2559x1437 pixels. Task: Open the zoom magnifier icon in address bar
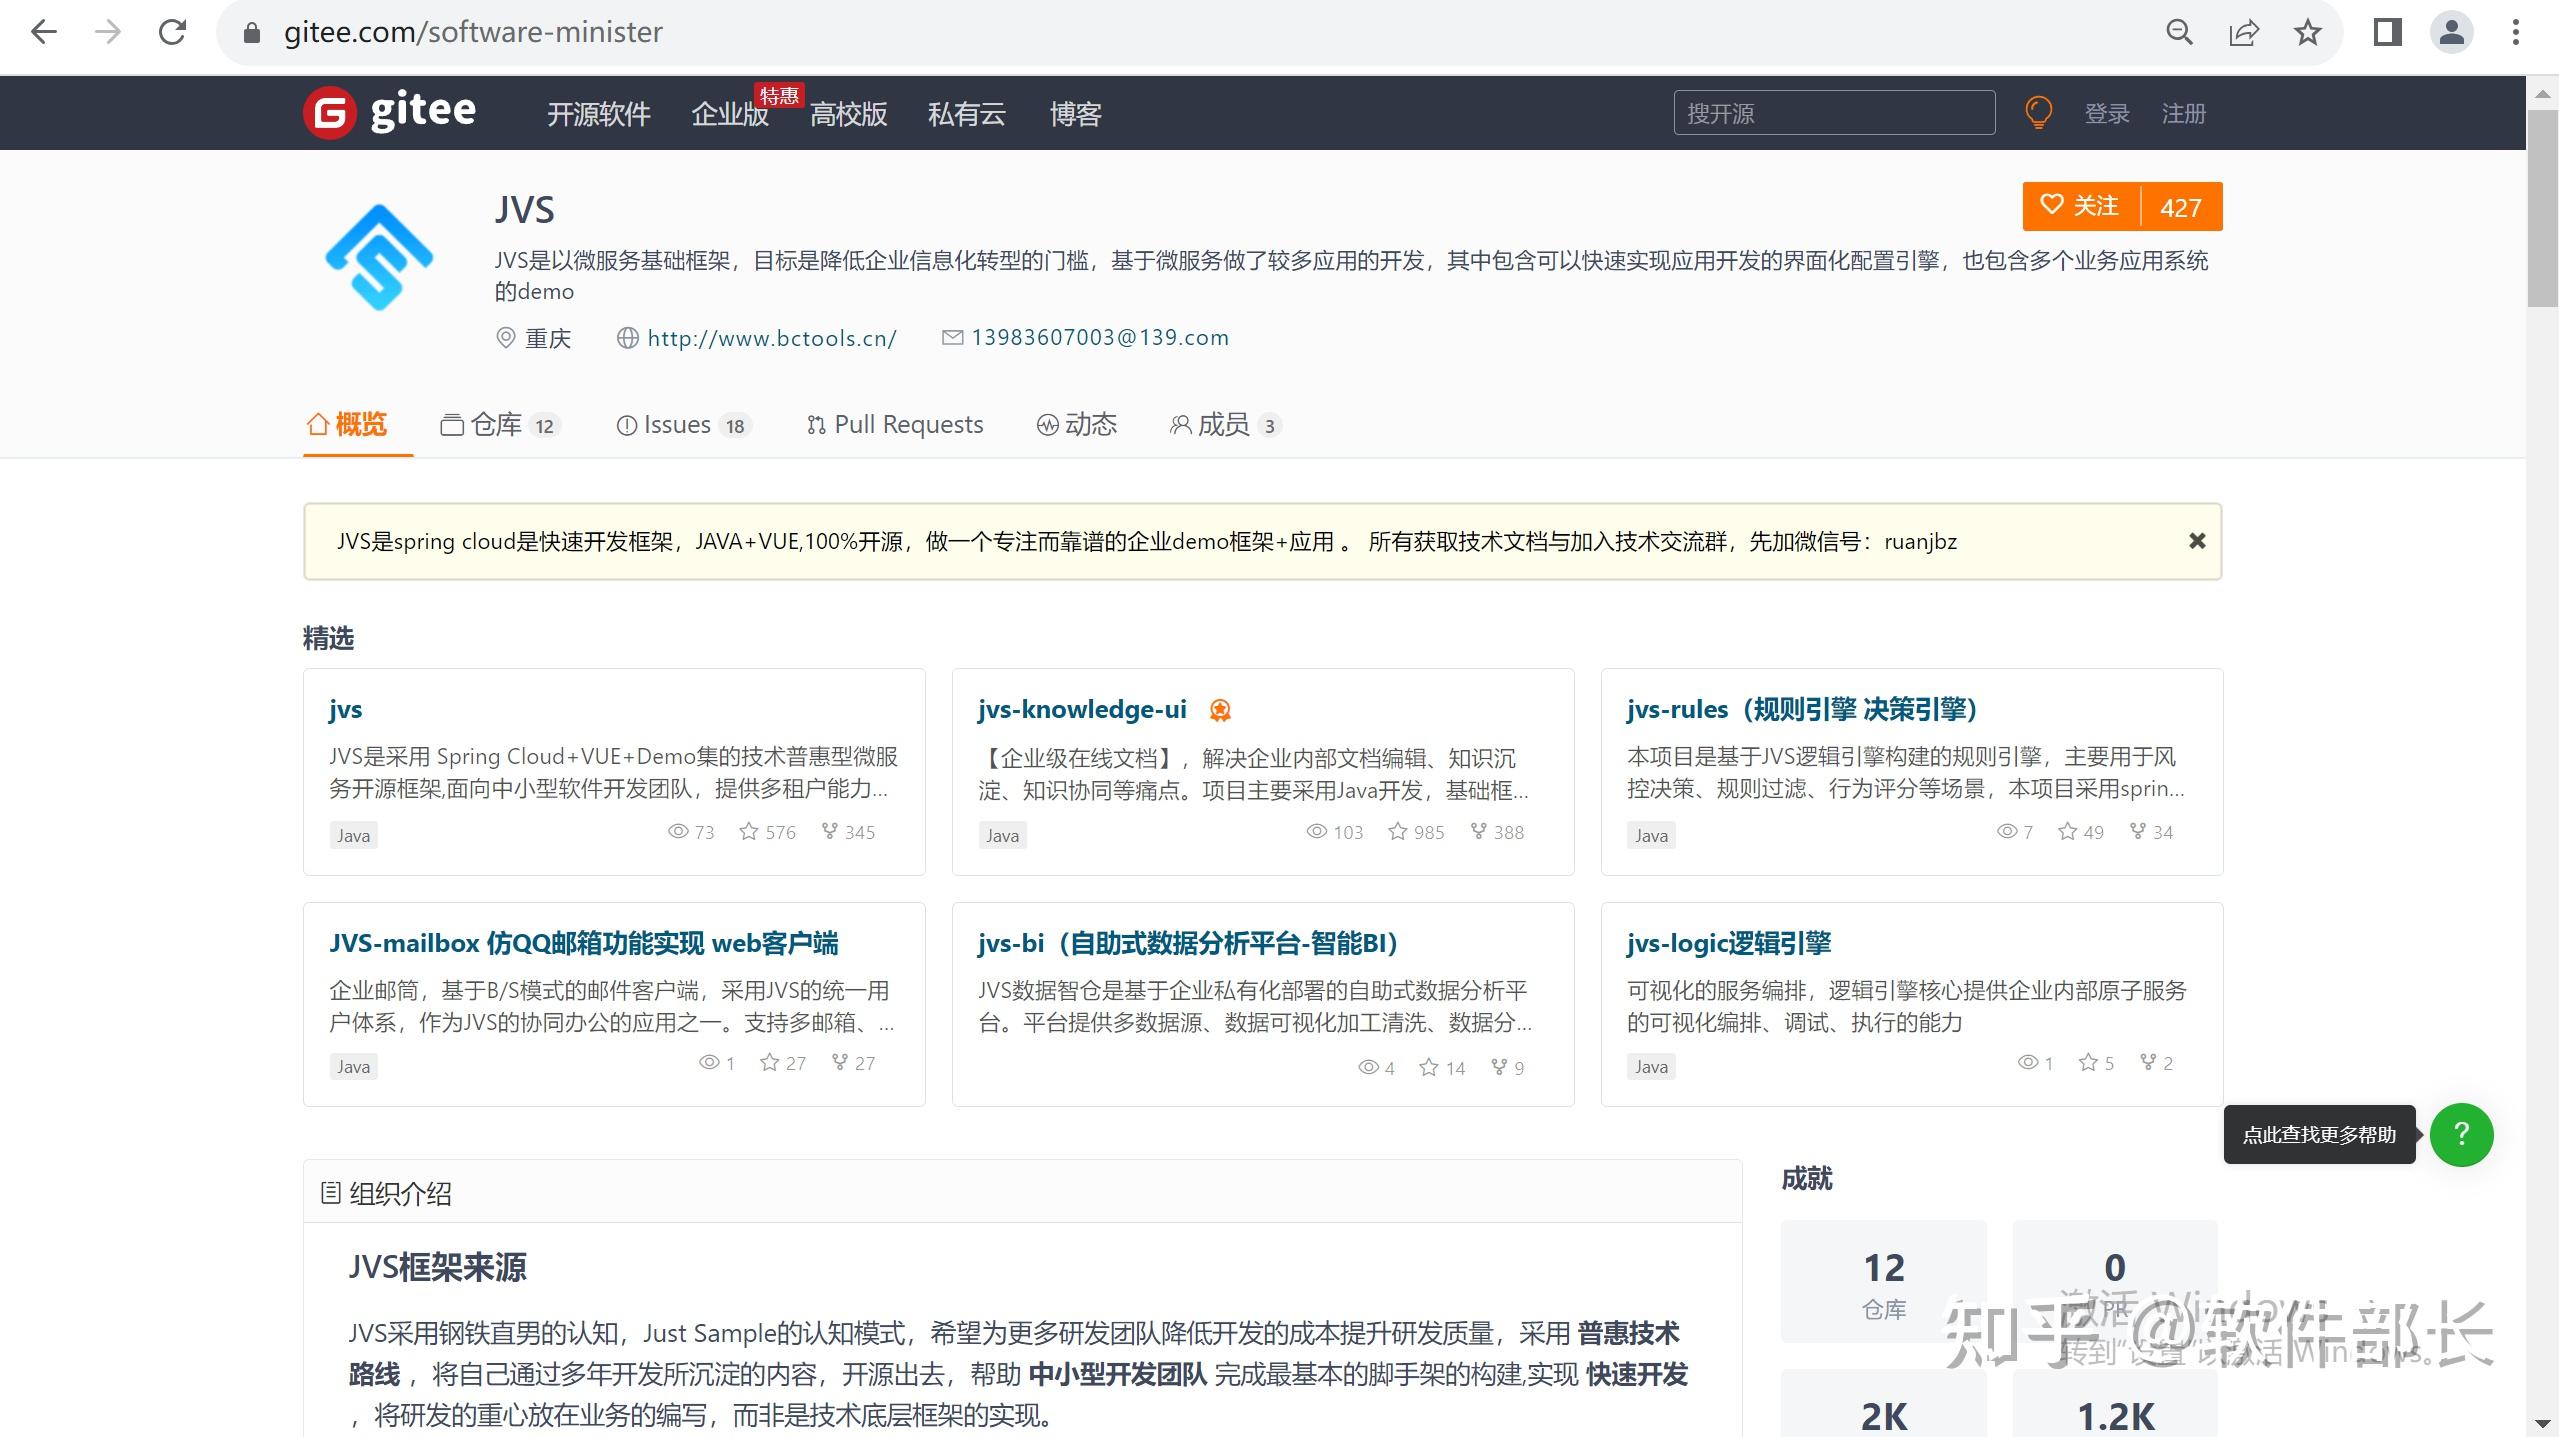click(2179, 32)
